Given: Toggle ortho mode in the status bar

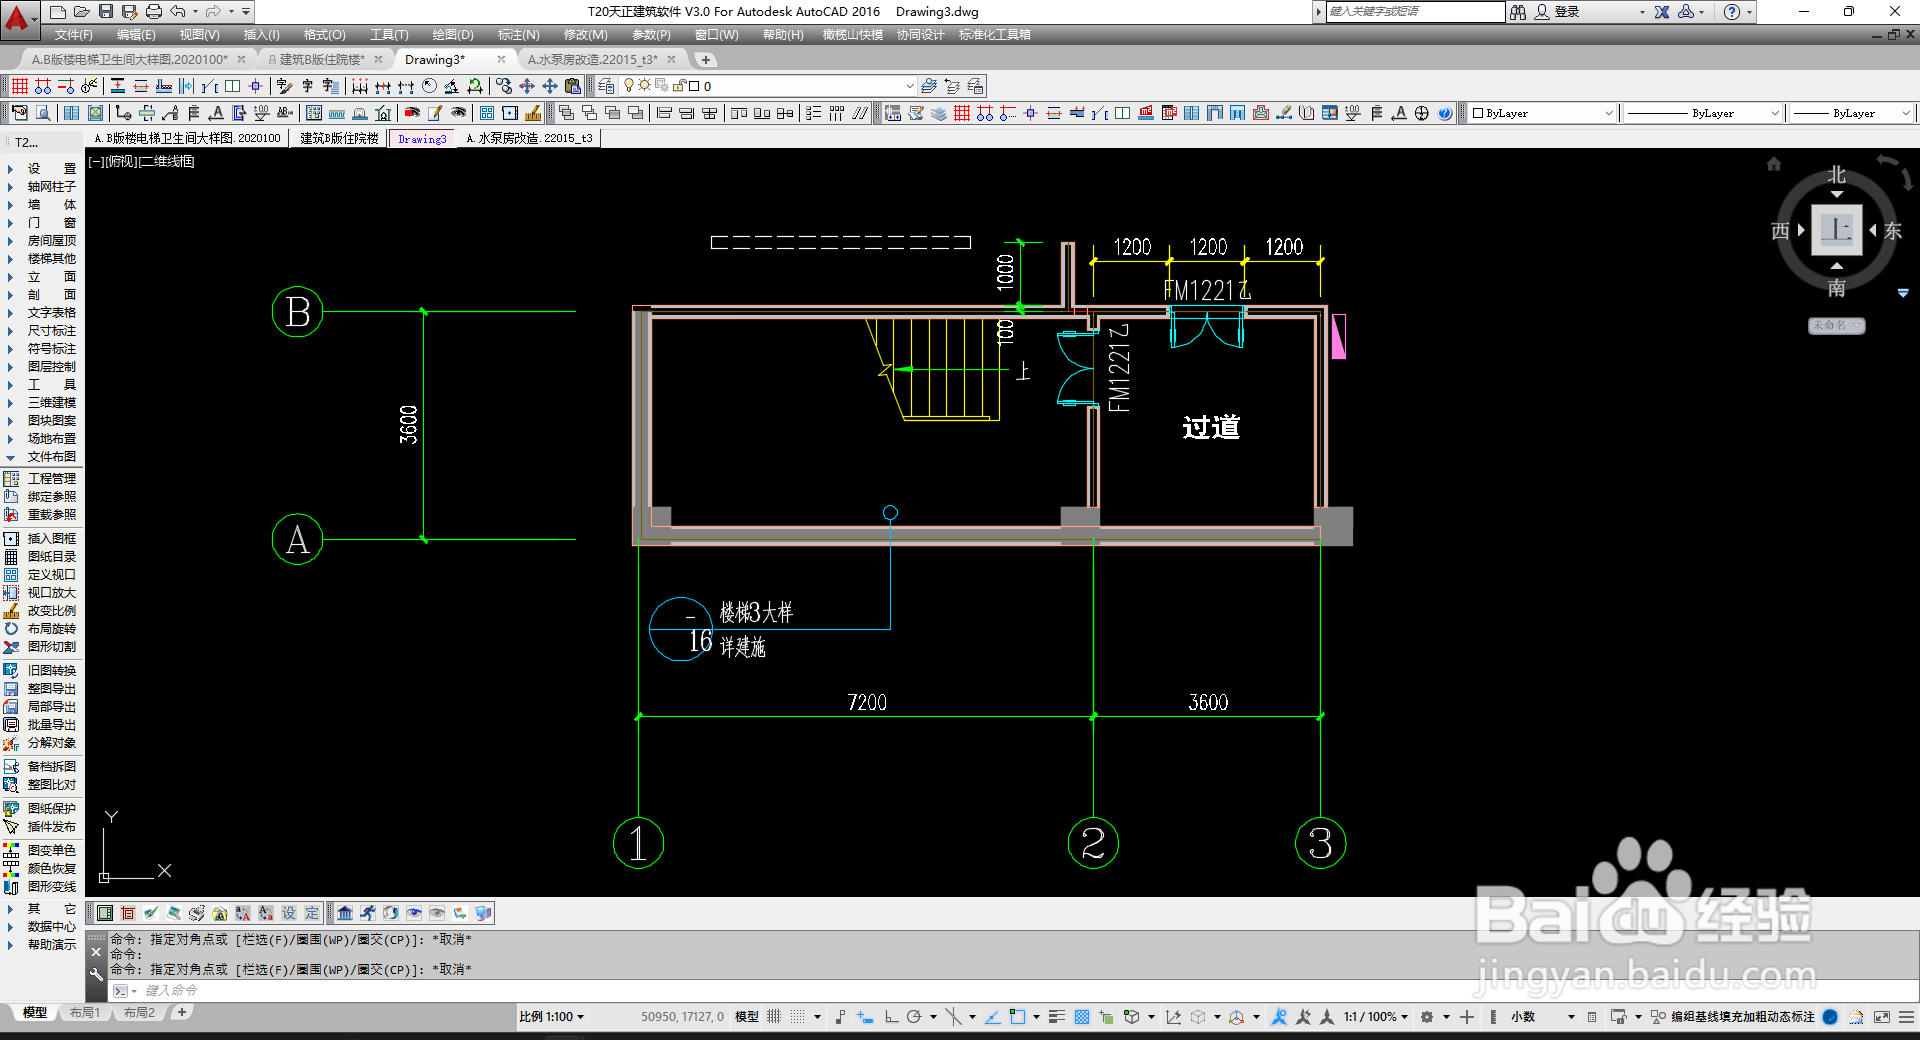Looking at the screenshot, I should tap(891, 1017).
